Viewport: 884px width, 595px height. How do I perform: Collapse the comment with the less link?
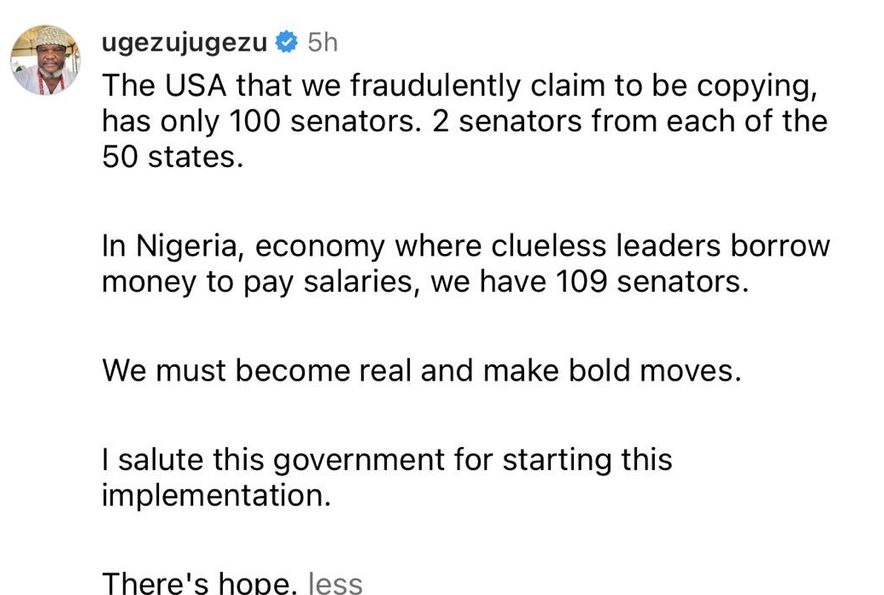tap(335, 582)
